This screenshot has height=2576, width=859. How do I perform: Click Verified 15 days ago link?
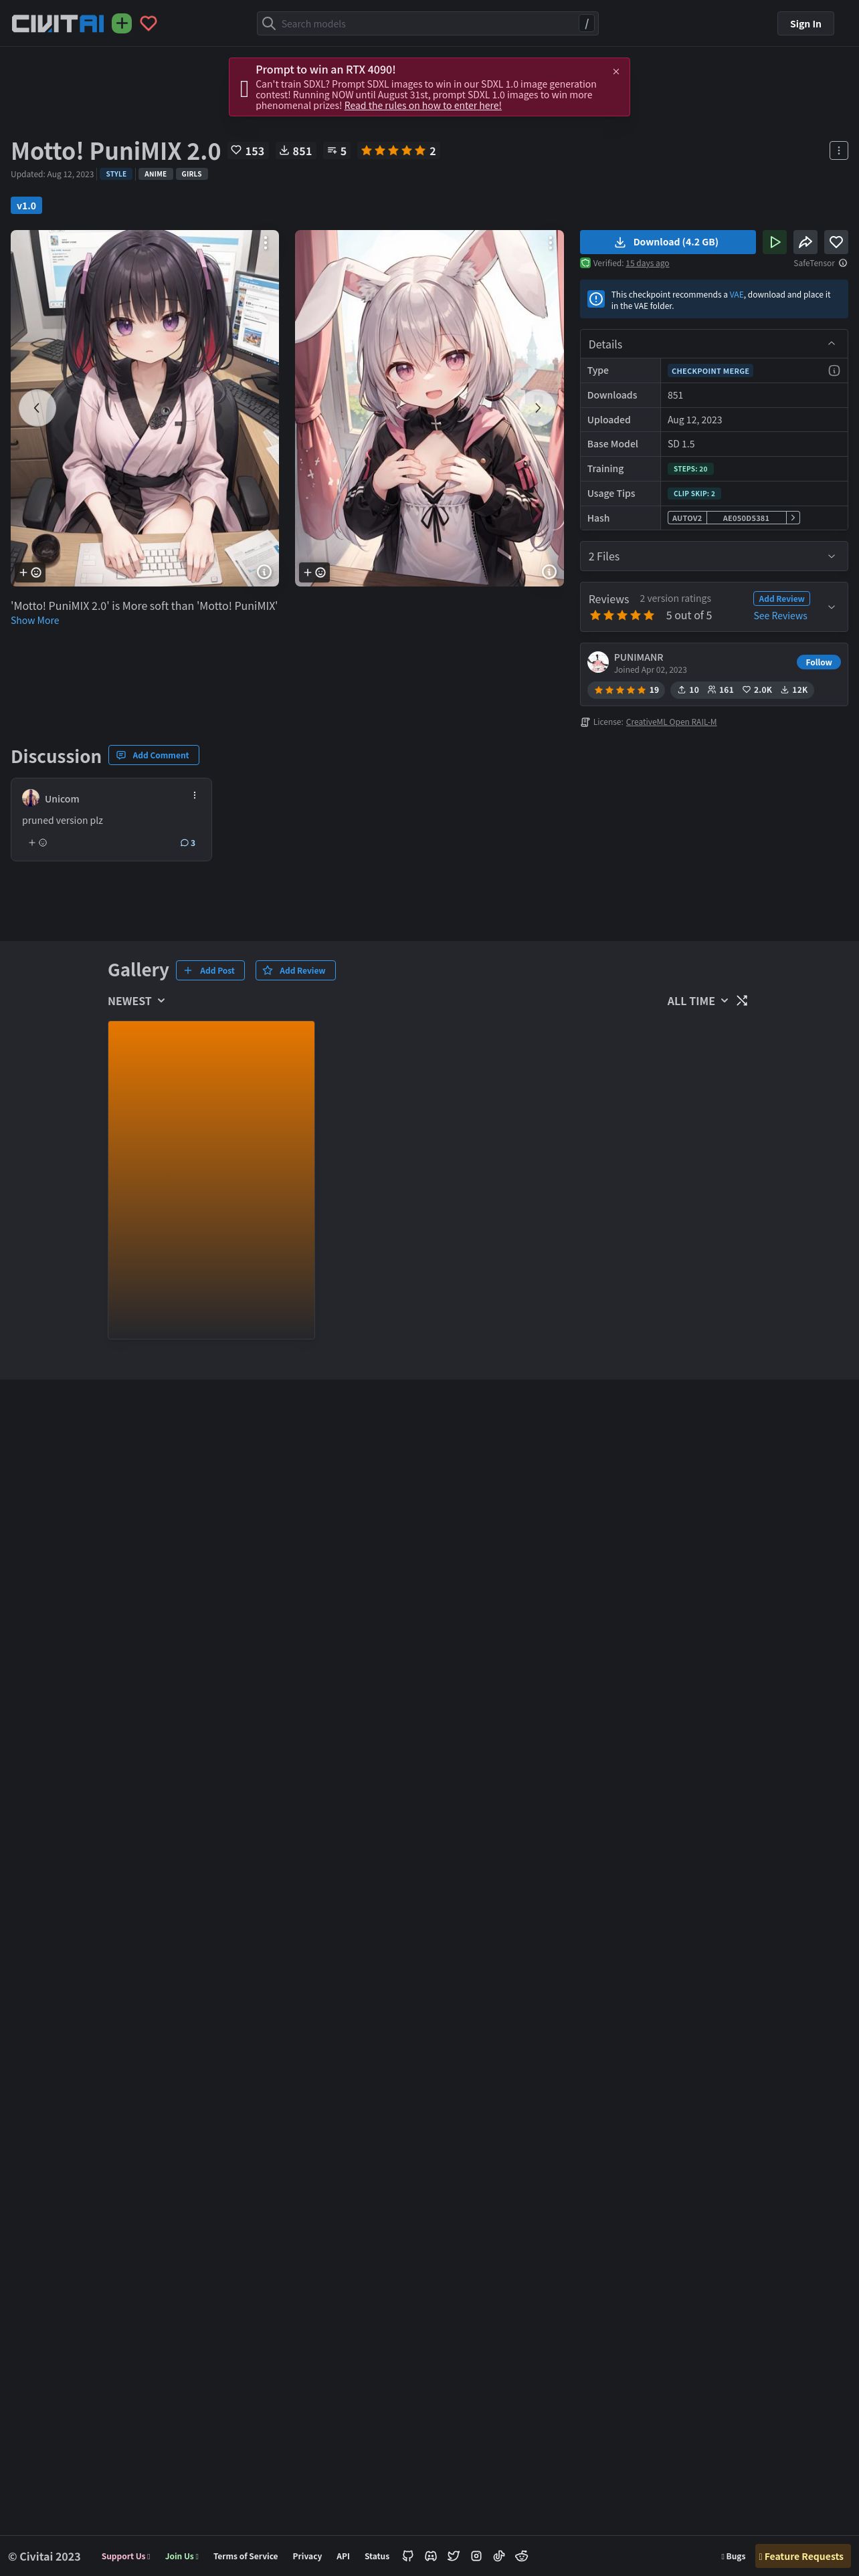click(x=647, y=263)
